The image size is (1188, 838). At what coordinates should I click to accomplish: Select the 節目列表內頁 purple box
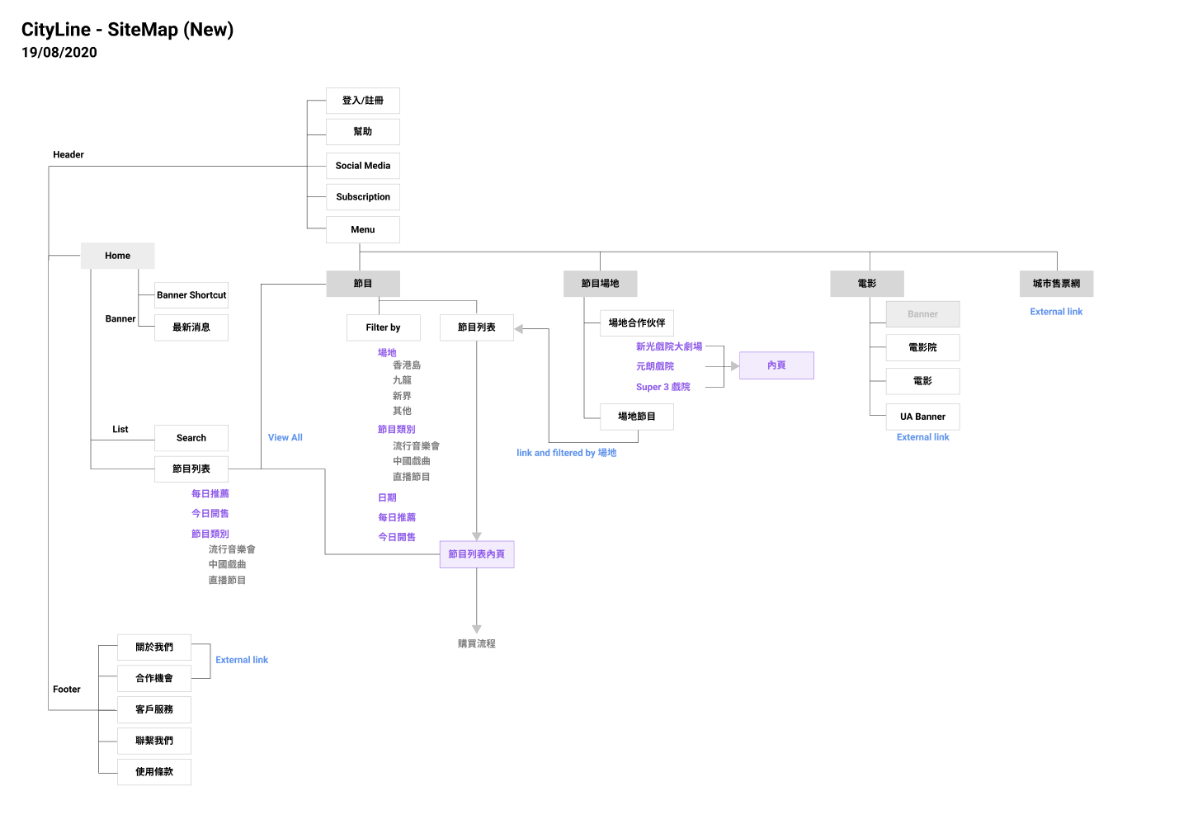coord(476,554)
